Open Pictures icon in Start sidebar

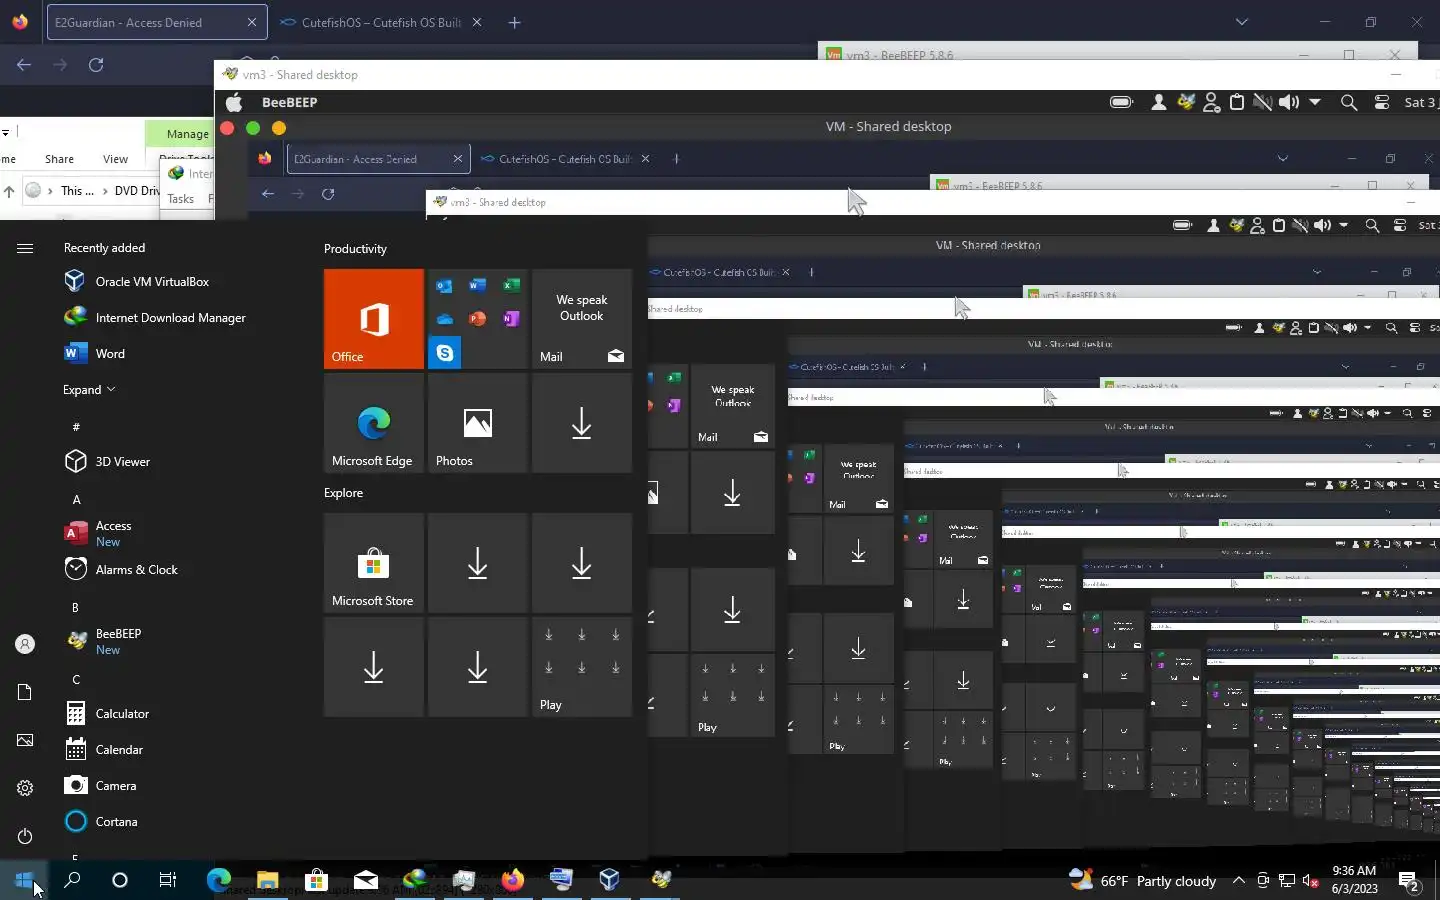point(25,740)
